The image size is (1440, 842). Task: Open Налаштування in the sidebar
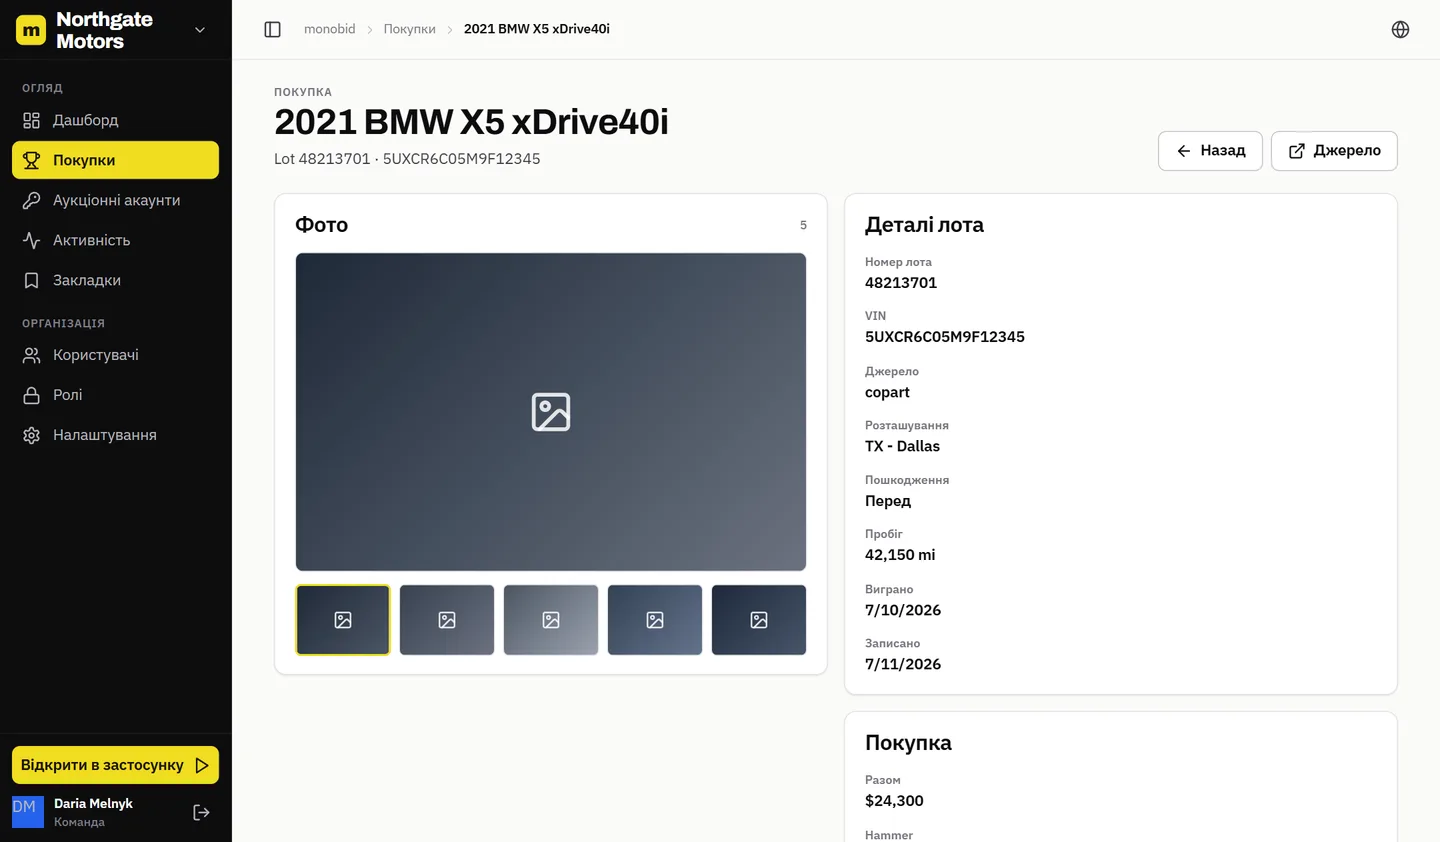click(115, 435)
